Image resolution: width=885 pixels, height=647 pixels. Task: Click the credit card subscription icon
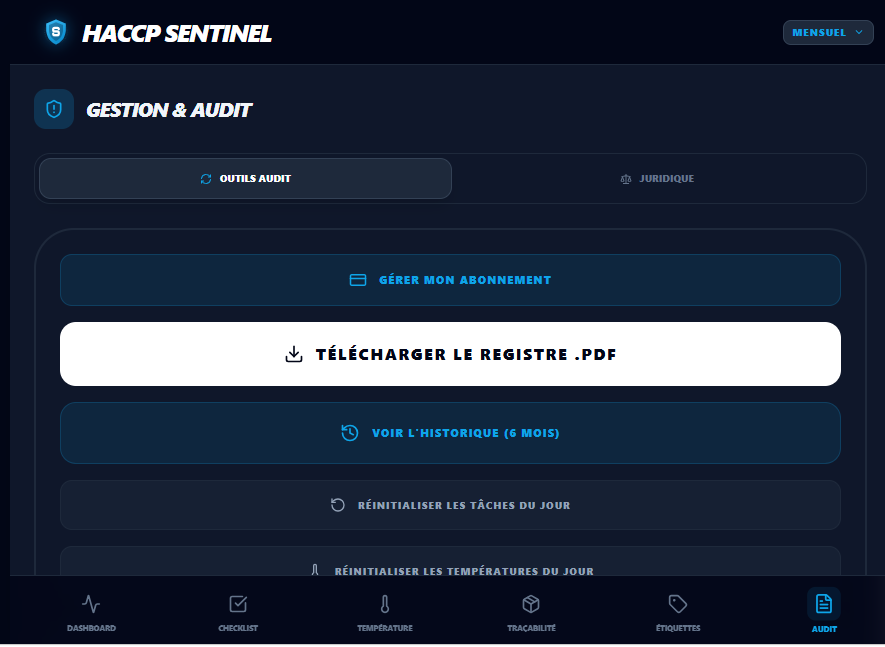[358, 280]
